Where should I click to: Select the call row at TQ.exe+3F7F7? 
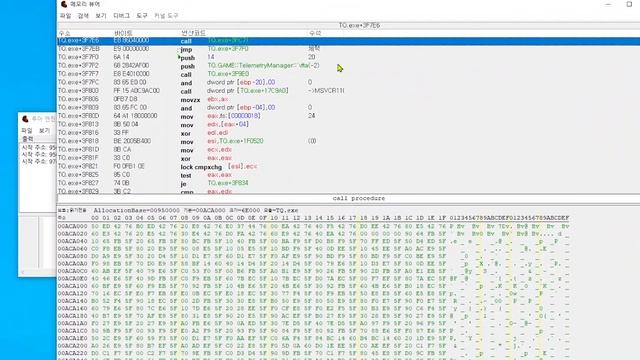[x=348, y=74]
